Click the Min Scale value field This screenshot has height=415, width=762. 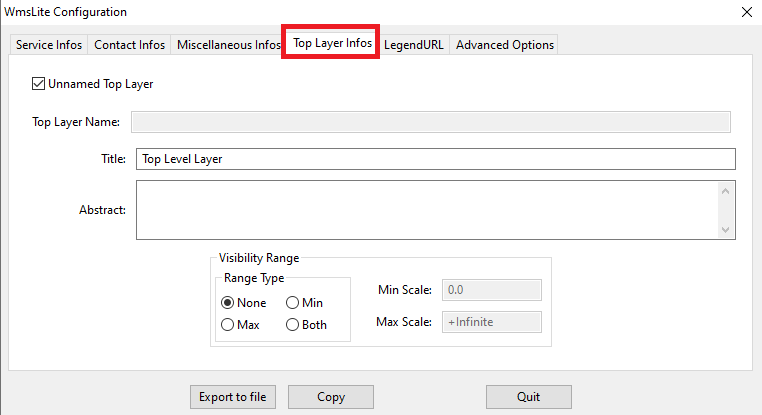(x=492, y=290)
